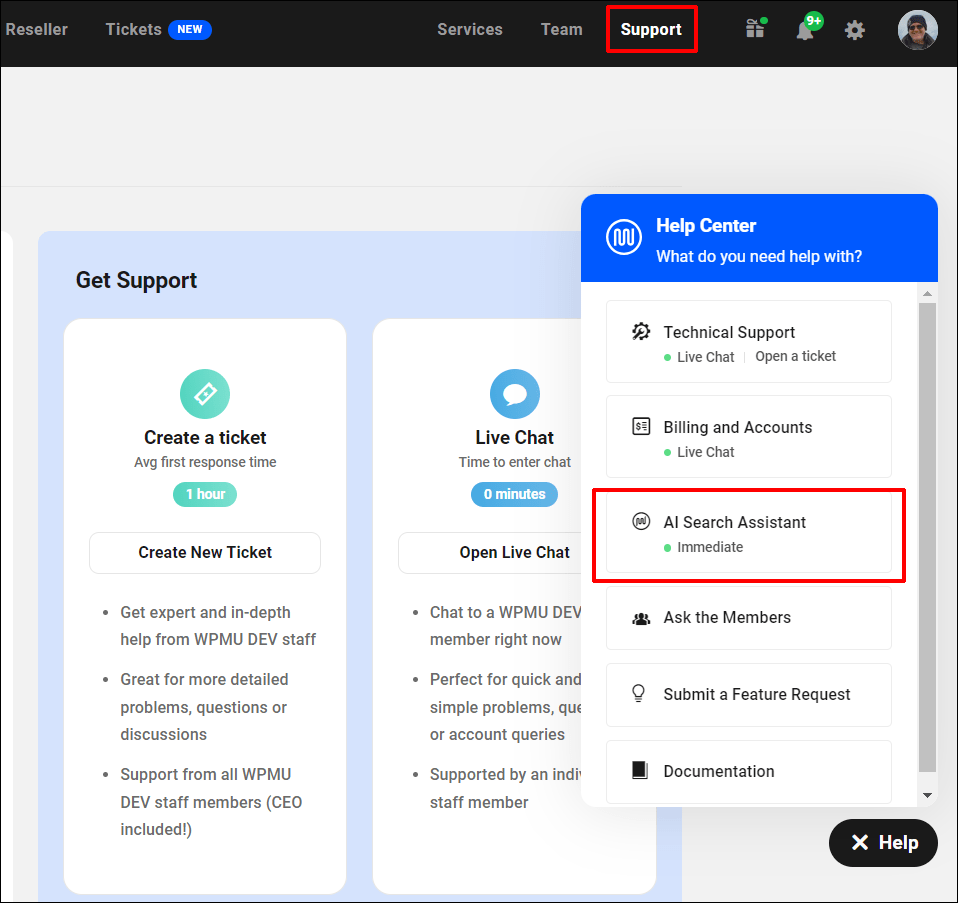
Task: Click 'Get expert and in-depth help' bullet
Action: (218, 626)
